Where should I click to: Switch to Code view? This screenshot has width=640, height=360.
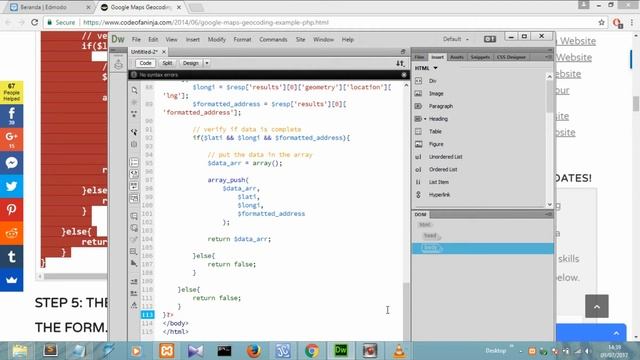point(145,63)
